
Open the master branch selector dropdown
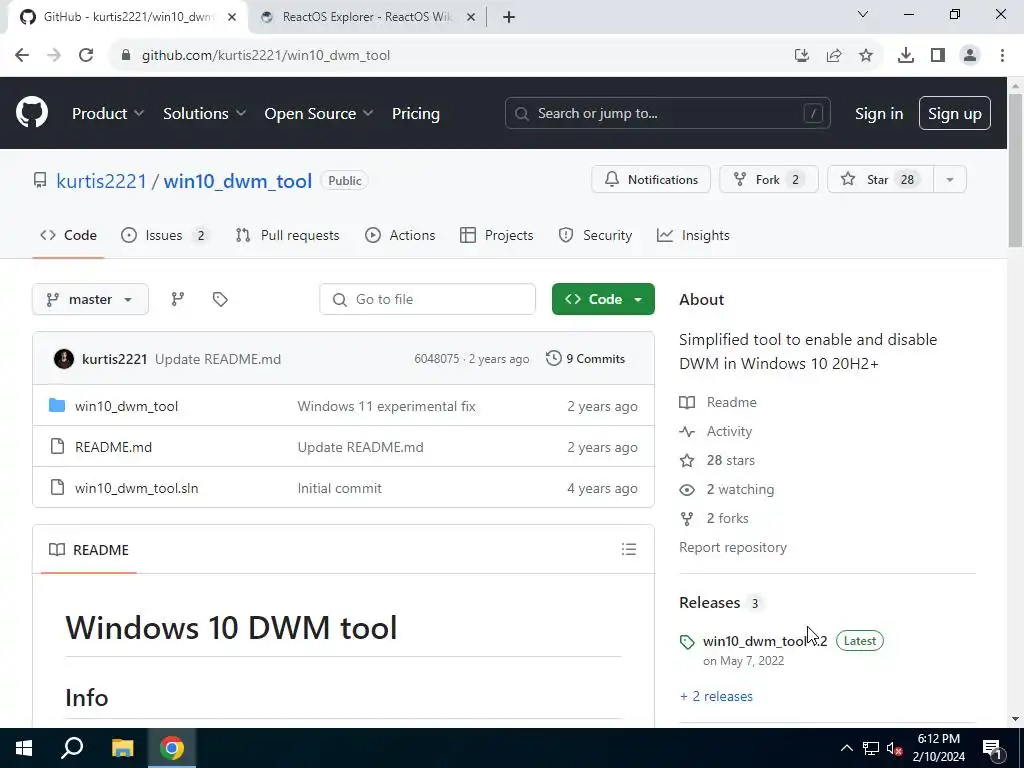coord(90,299)
